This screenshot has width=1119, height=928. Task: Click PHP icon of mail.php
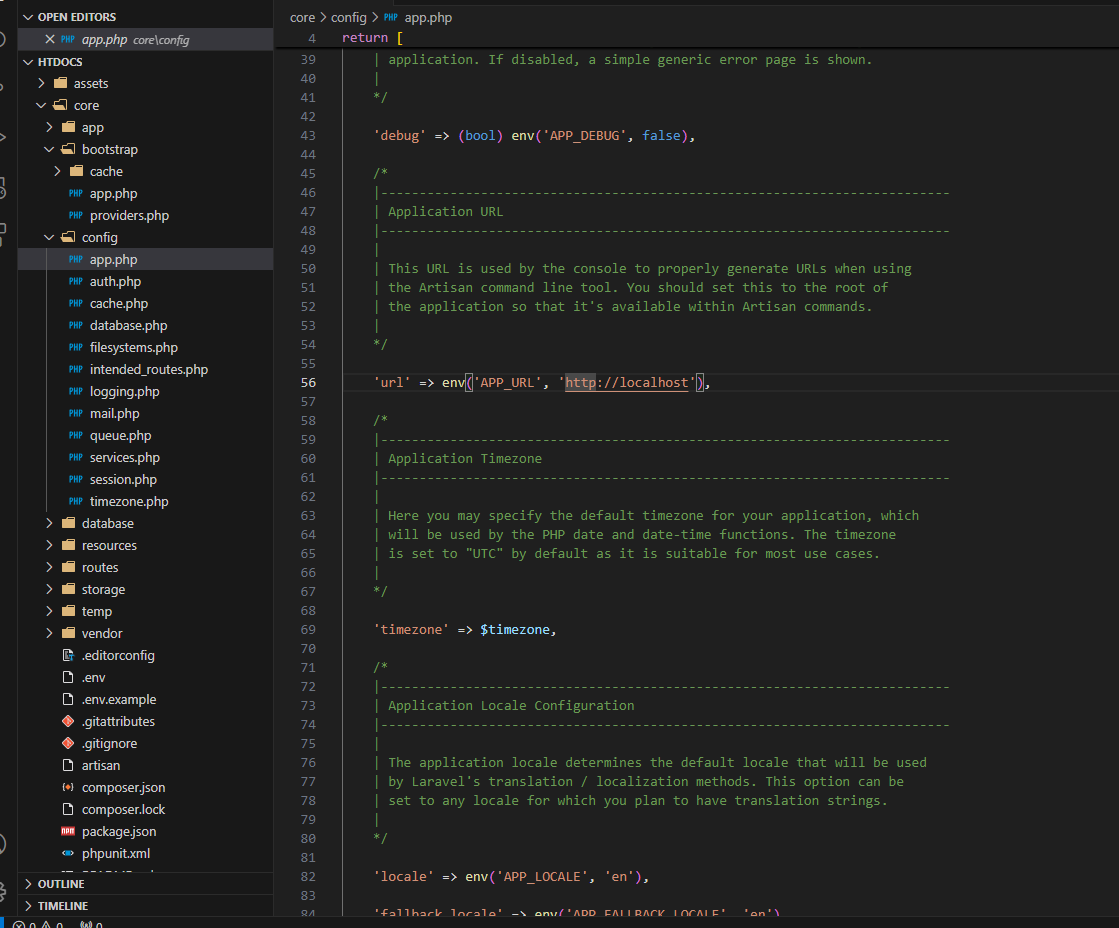pyautogui.click(x=76, y=413)
